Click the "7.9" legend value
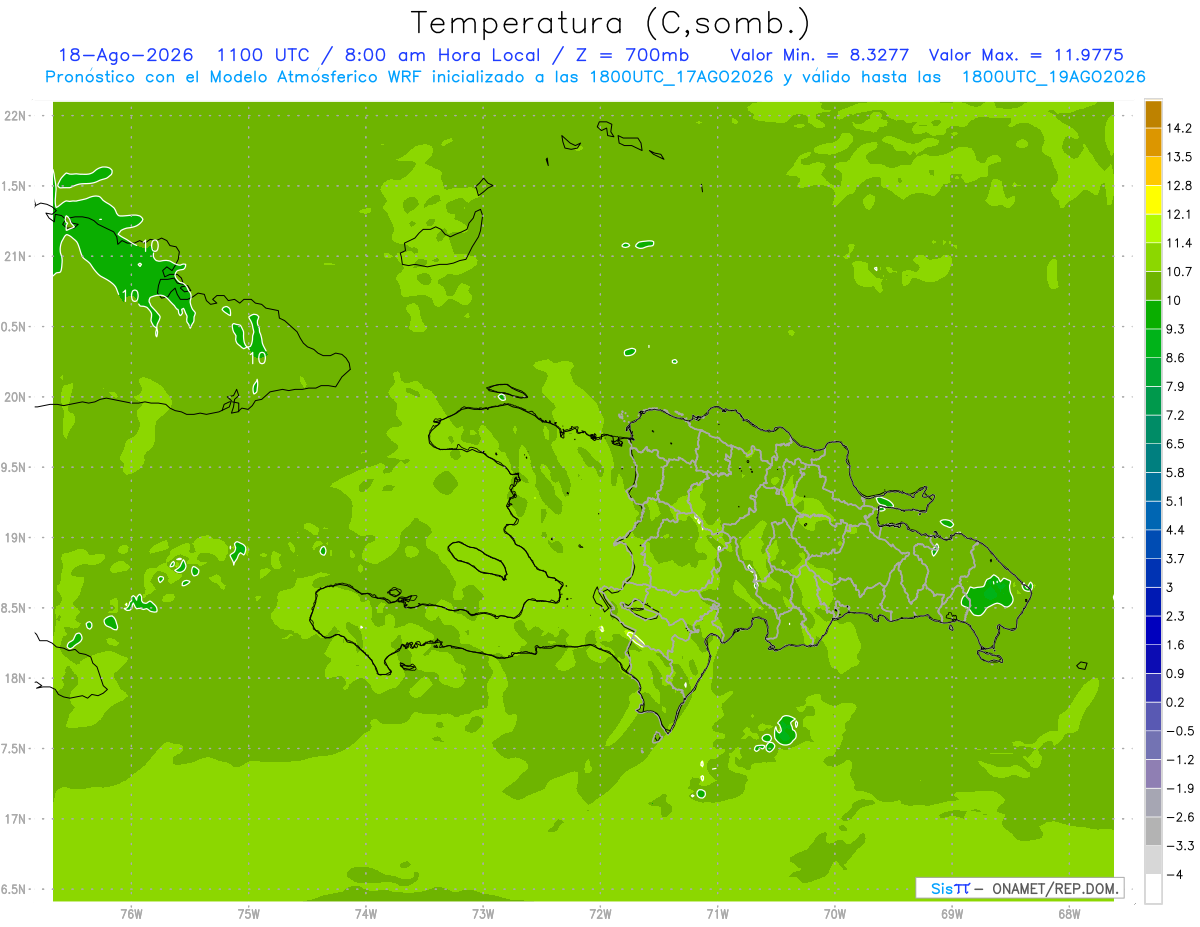Screen dimensions: 1200x927 1175,386
